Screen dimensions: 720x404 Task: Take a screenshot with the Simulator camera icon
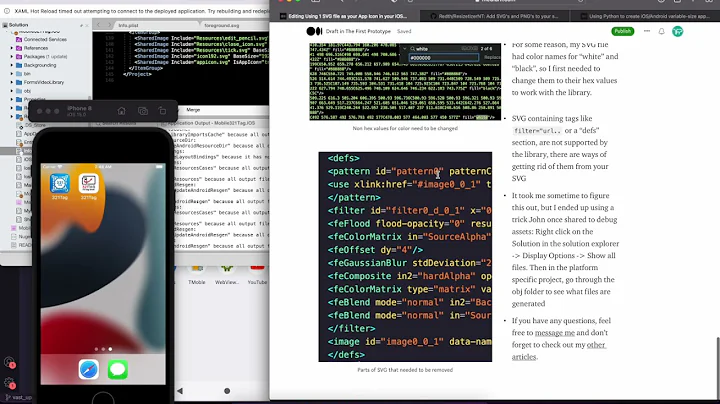click(143, 111)
